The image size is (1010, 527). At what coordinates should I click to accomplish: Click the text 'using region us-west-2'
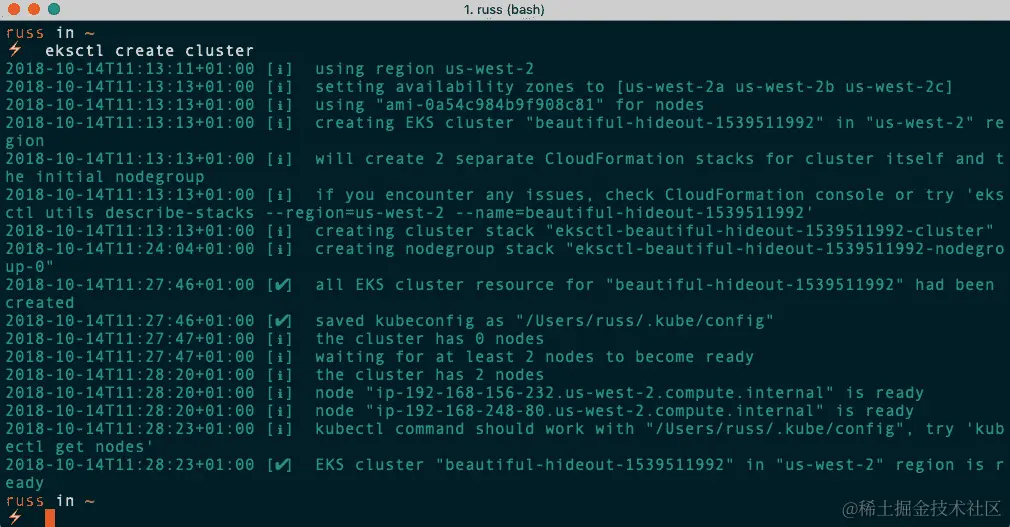coord(424,68)
